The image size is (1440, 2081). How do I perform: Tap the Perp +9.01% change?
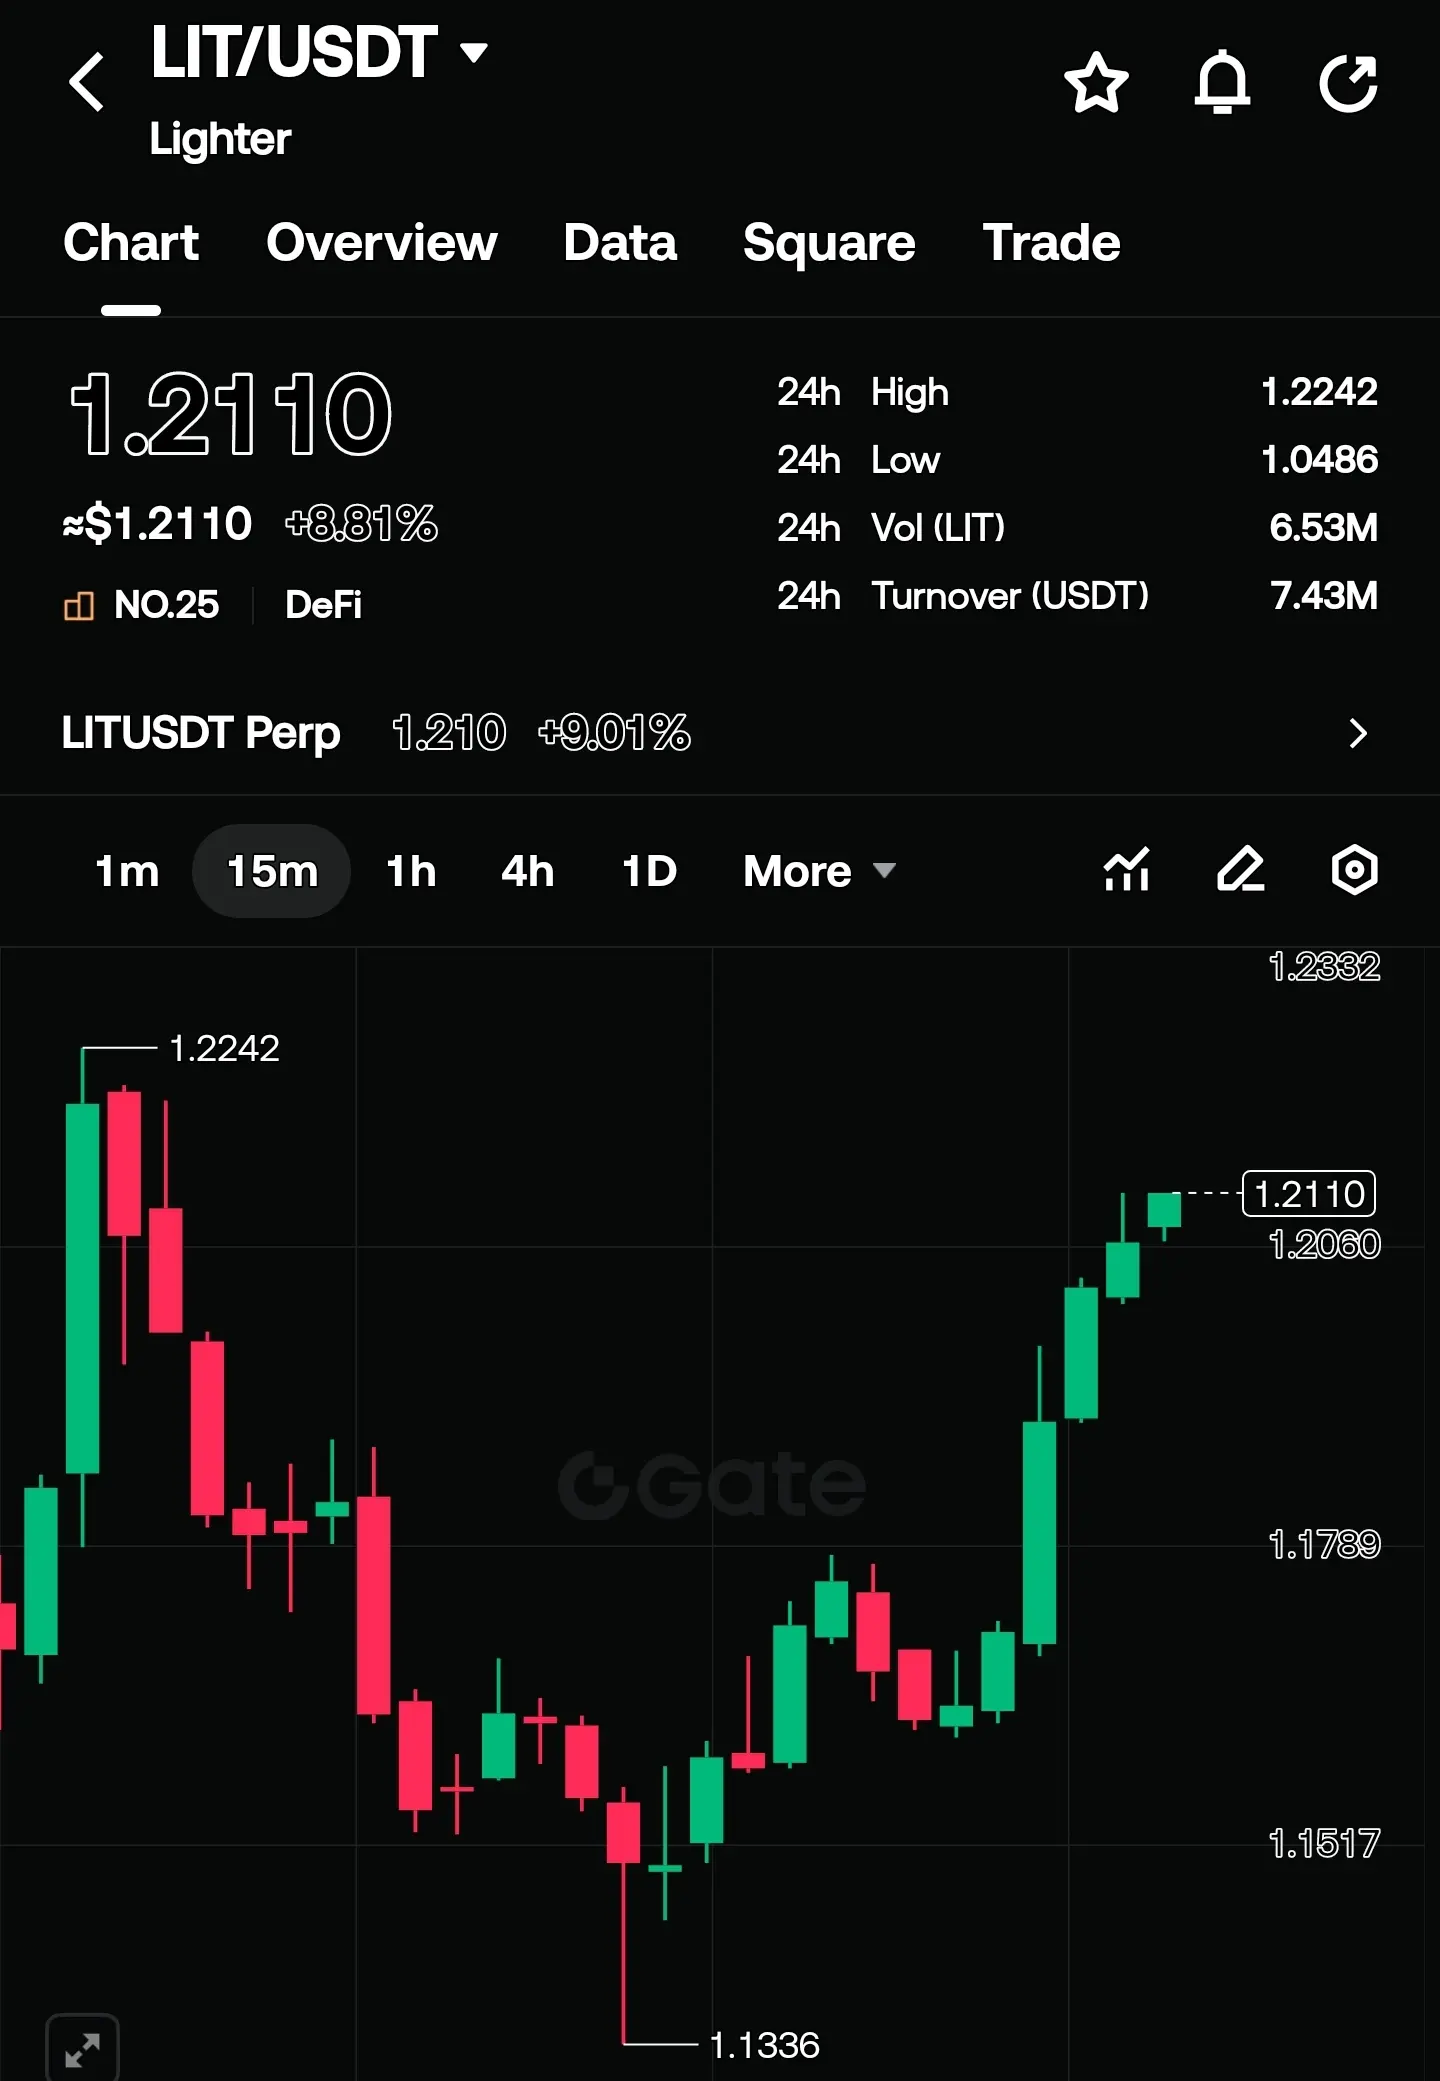614,733
